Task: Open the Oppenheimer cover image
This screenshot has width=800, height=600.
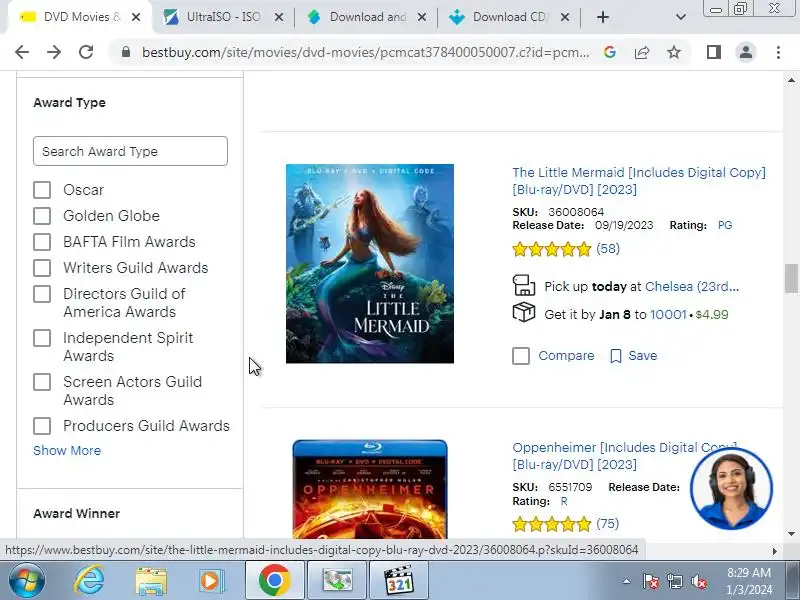Action: click(x=370, y=489)
